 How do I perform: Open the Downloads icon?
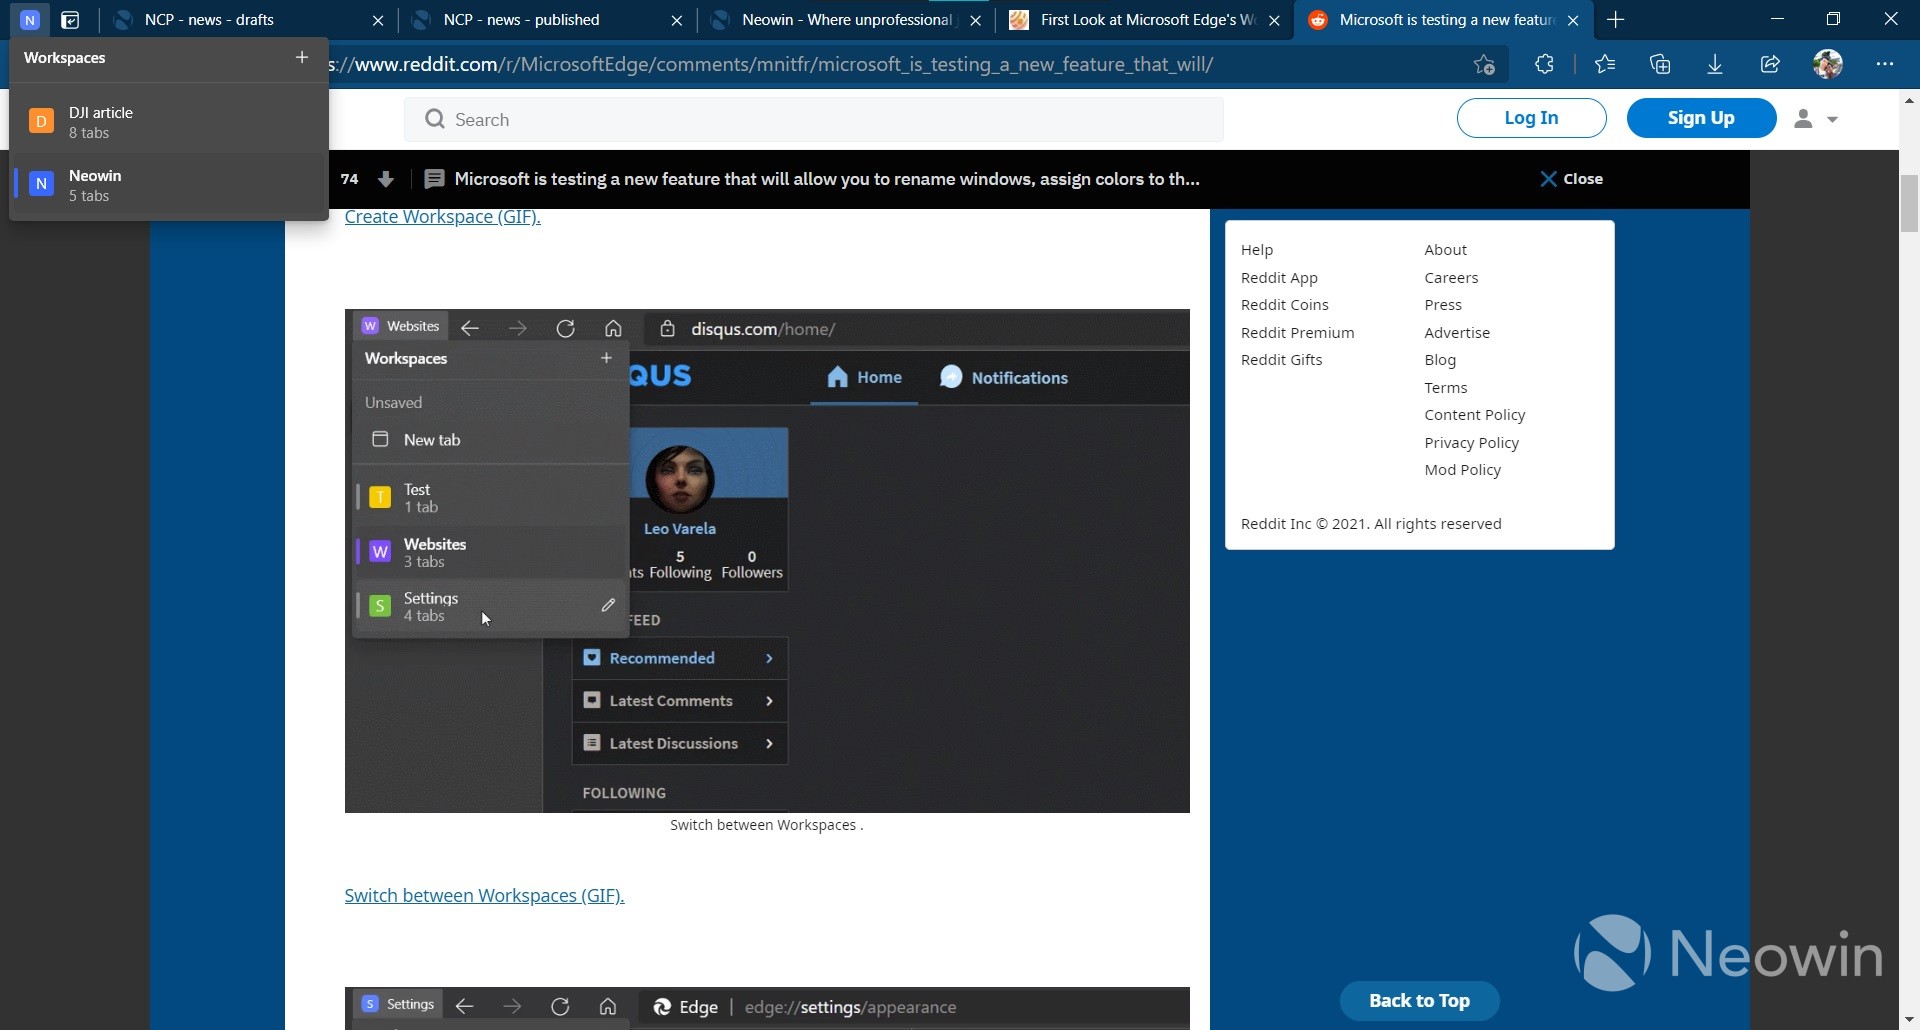point(1715,64)
